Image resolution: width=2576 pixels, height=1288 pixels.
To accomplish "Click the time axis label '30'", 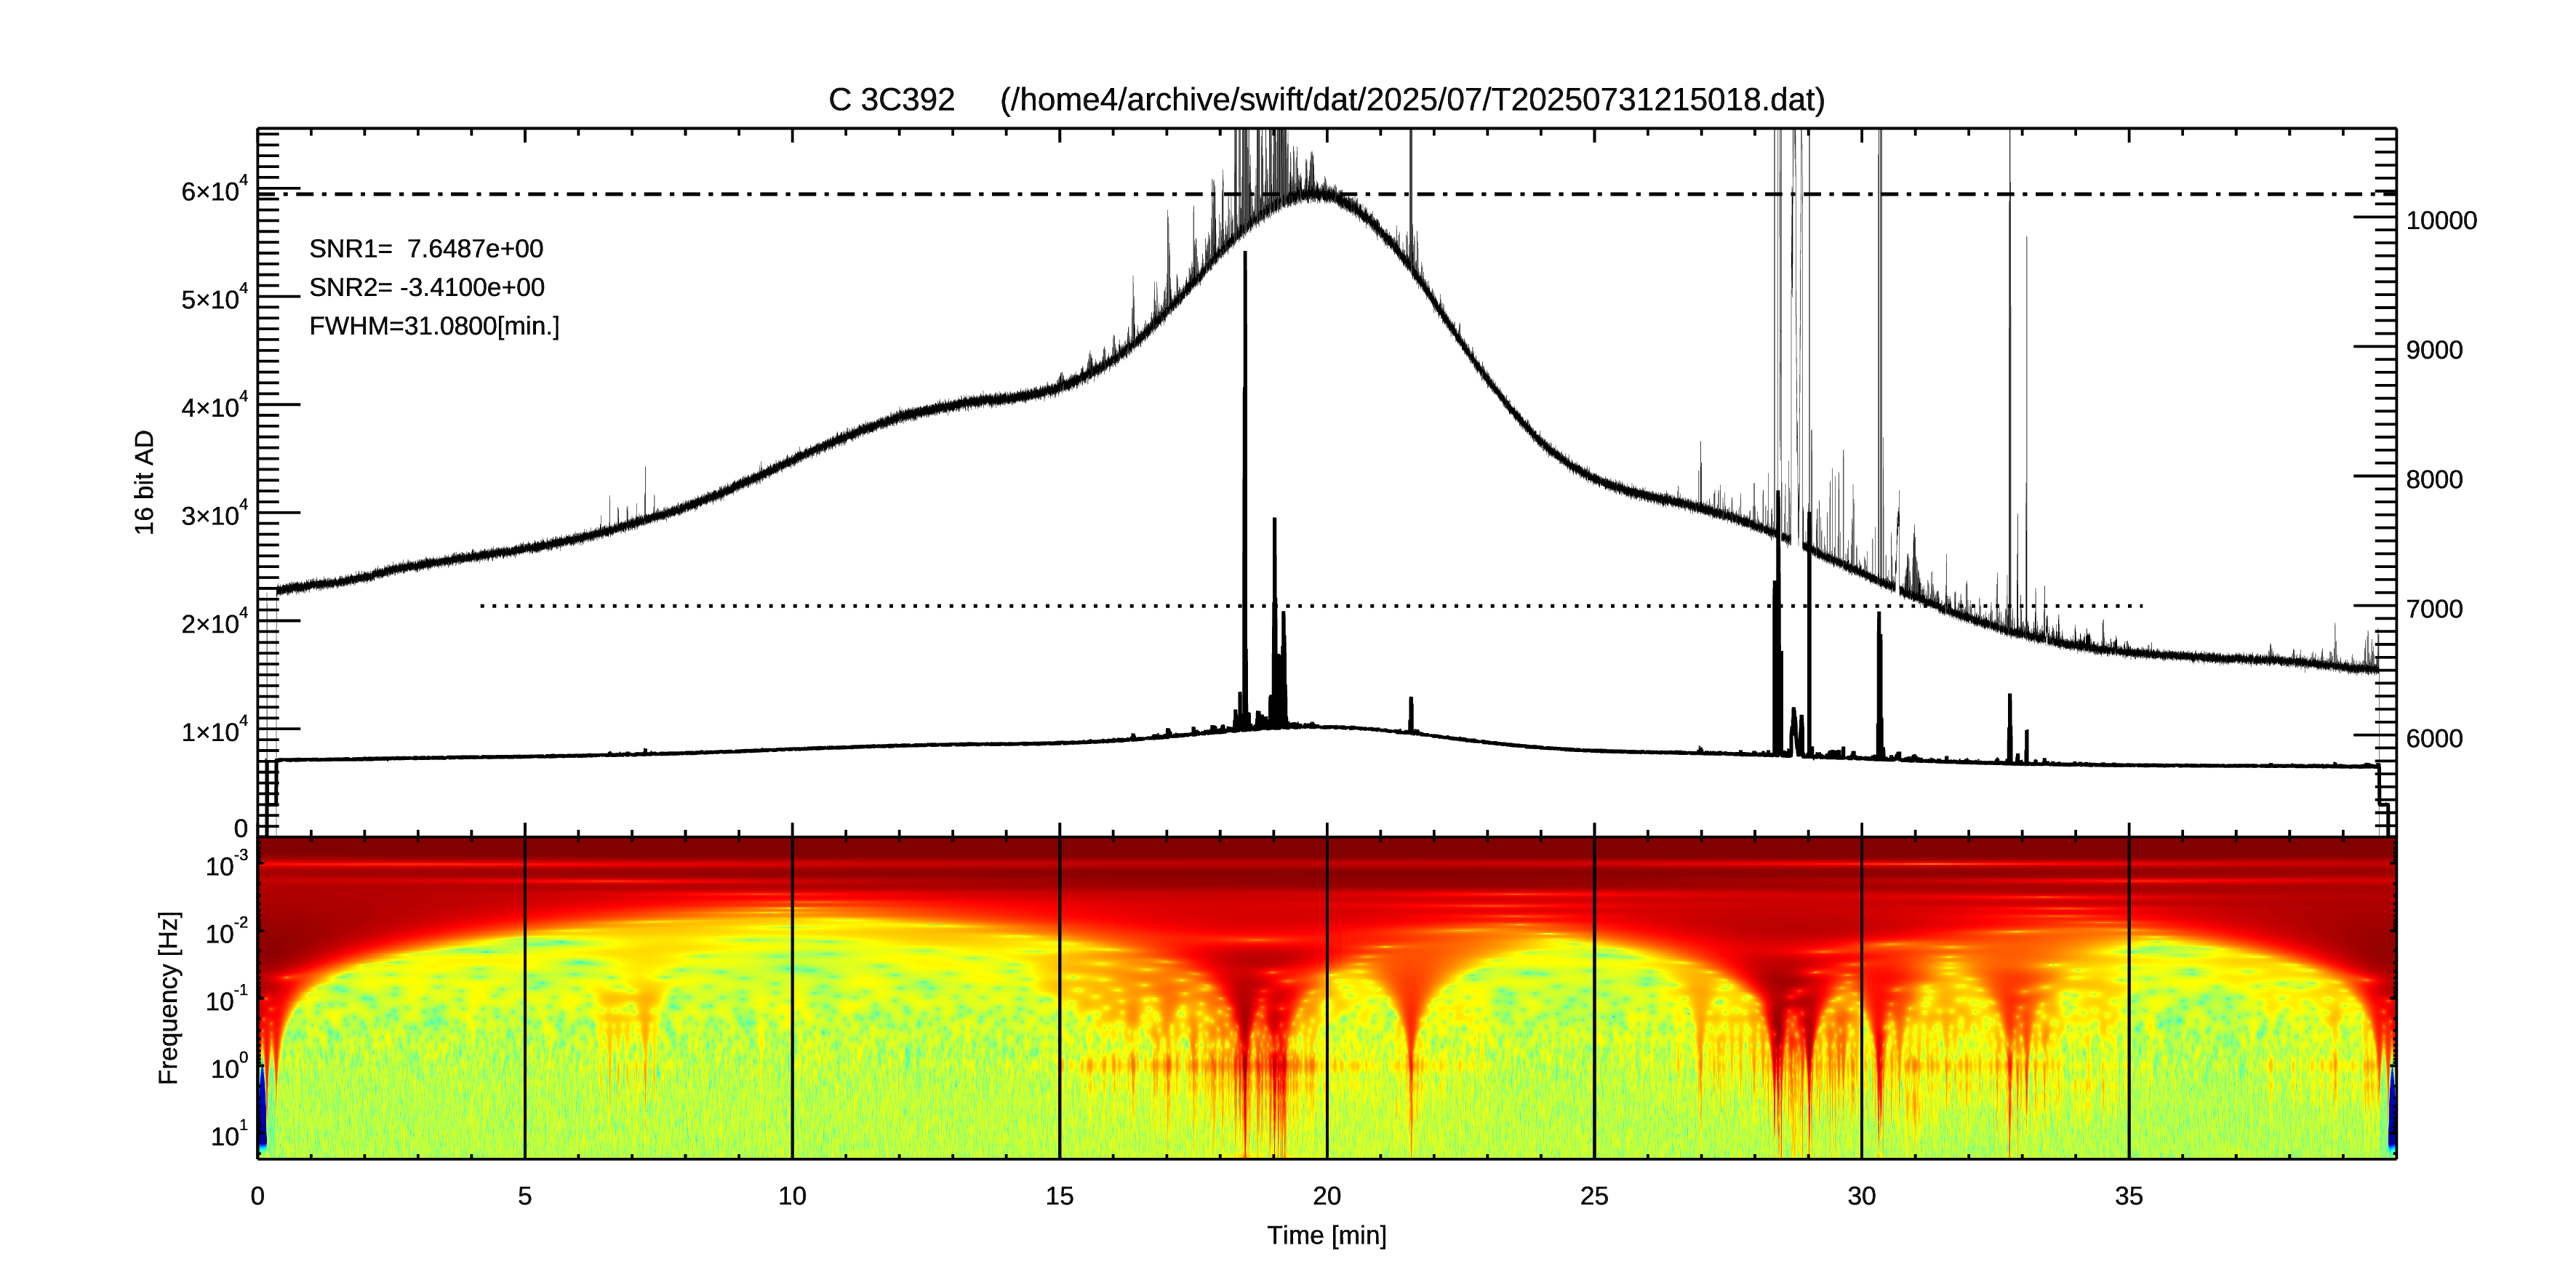I will pos(1861,1196).
